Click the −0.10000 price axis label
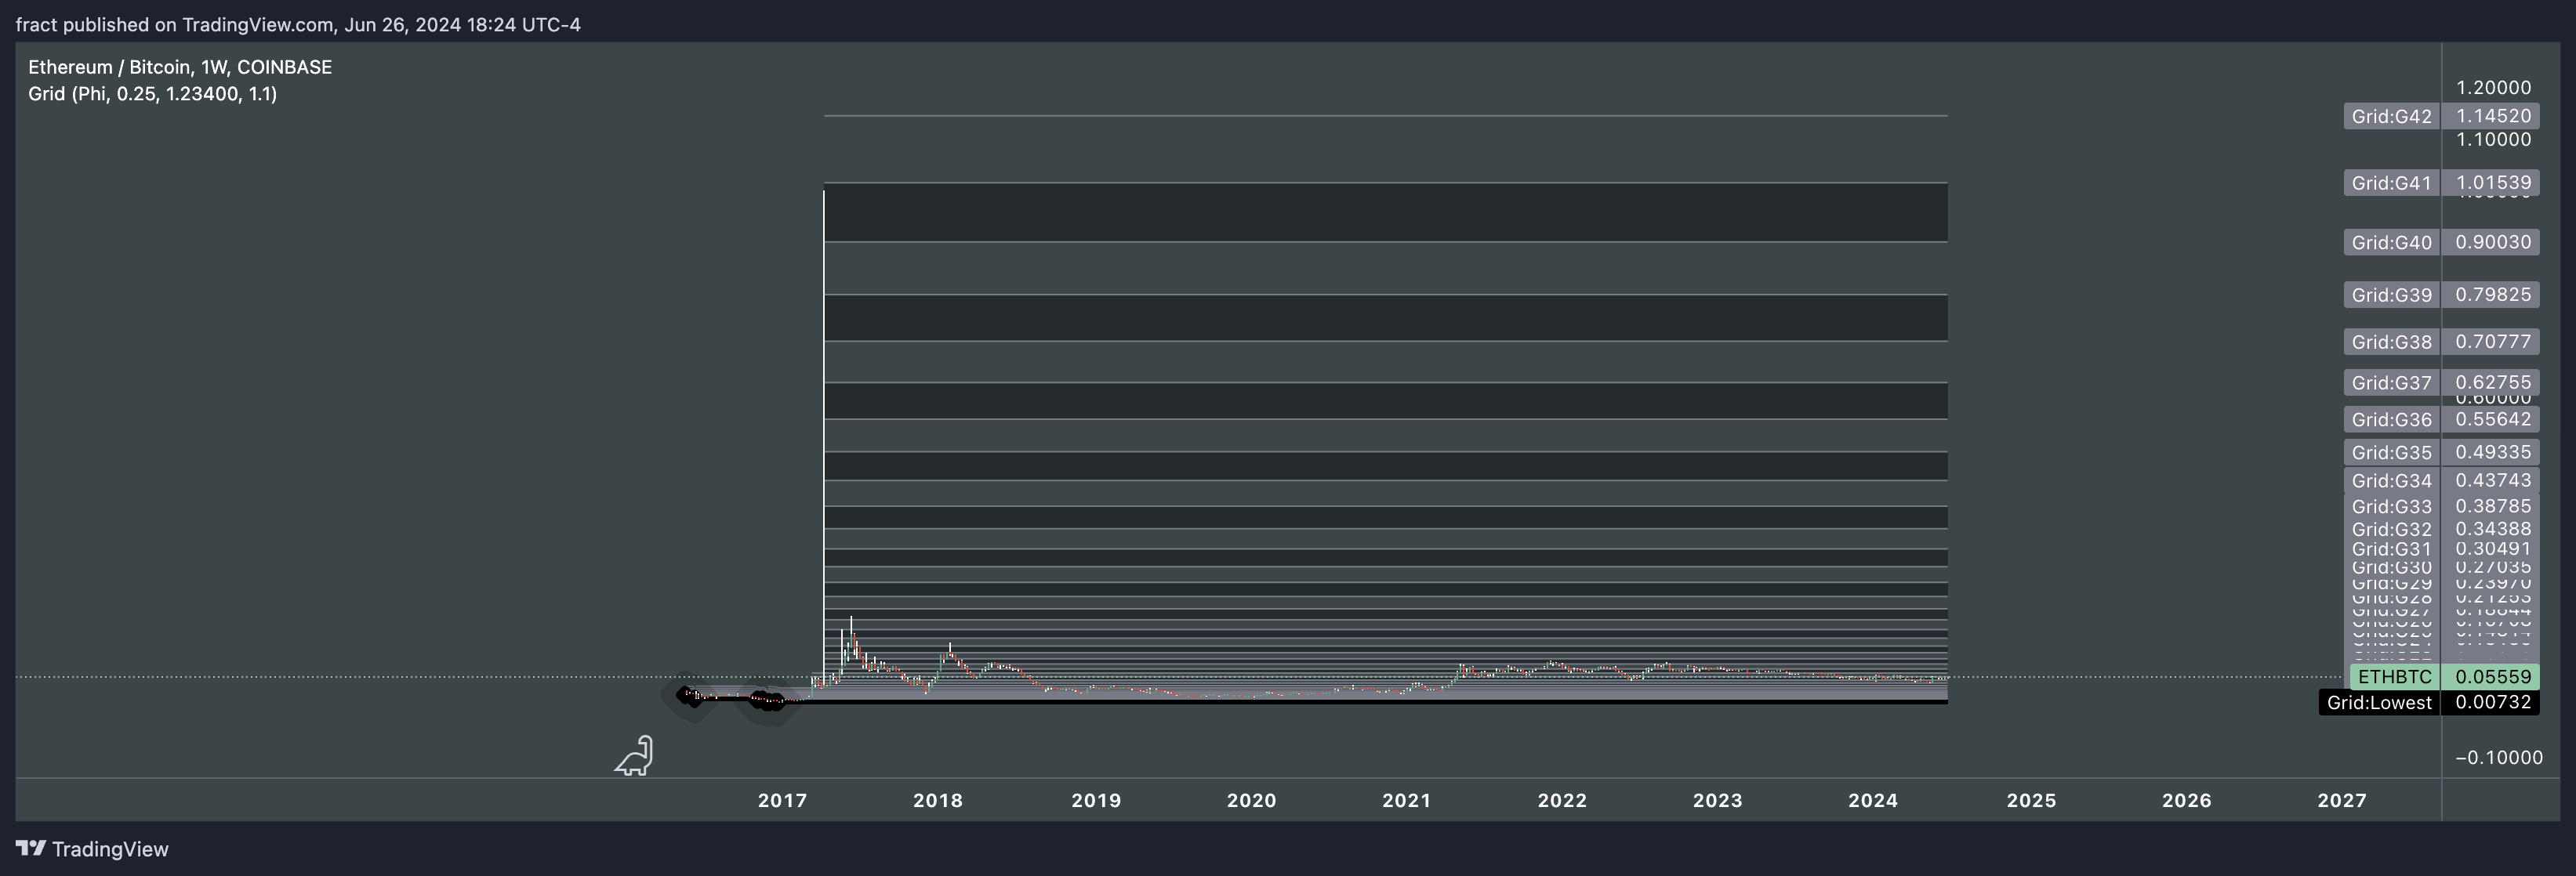Viewport: 2576px width, 876px height. [2498, 758]
